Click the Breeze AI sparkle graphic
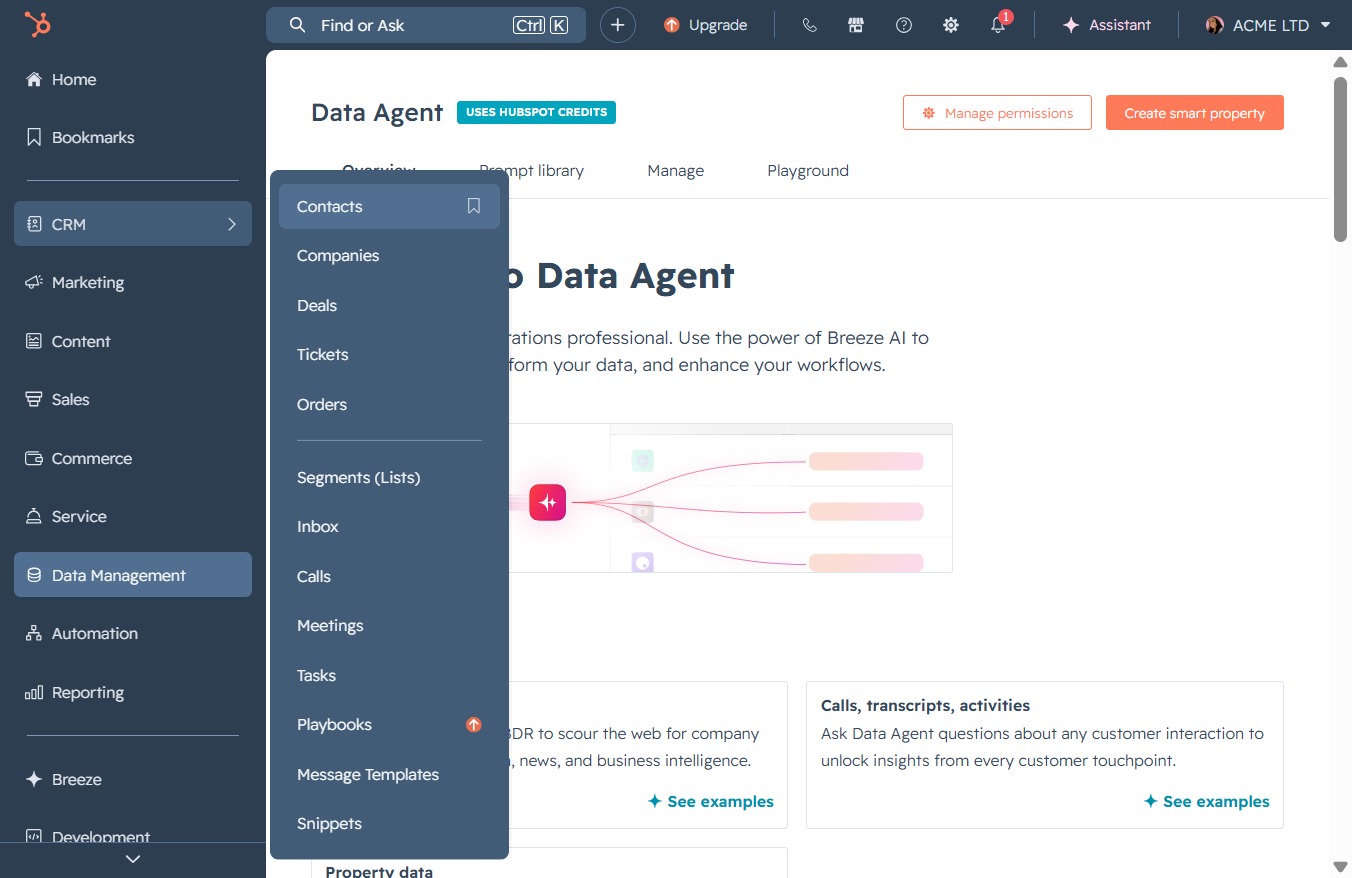Image resolution: width=1352 pixels, height=878 pixels. (548, 502)
